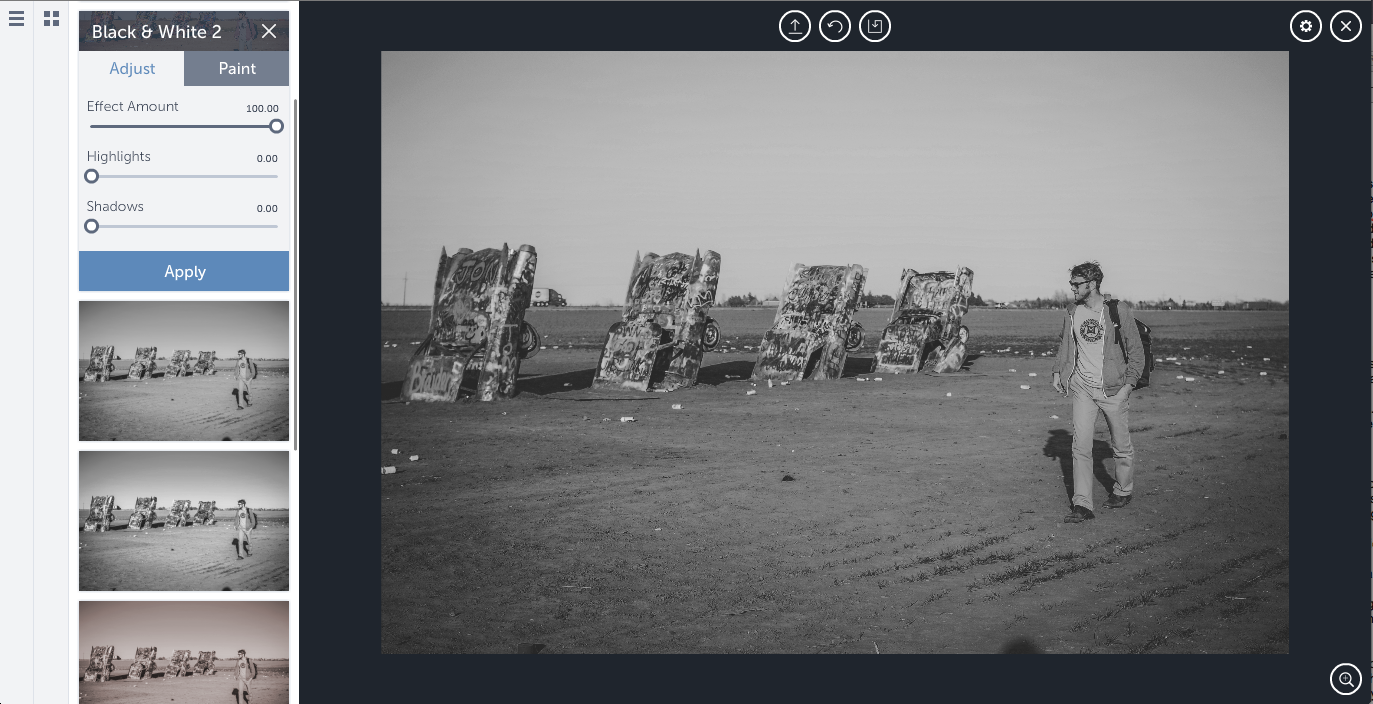Click the Highlights slider handle

tap(92, 176)
